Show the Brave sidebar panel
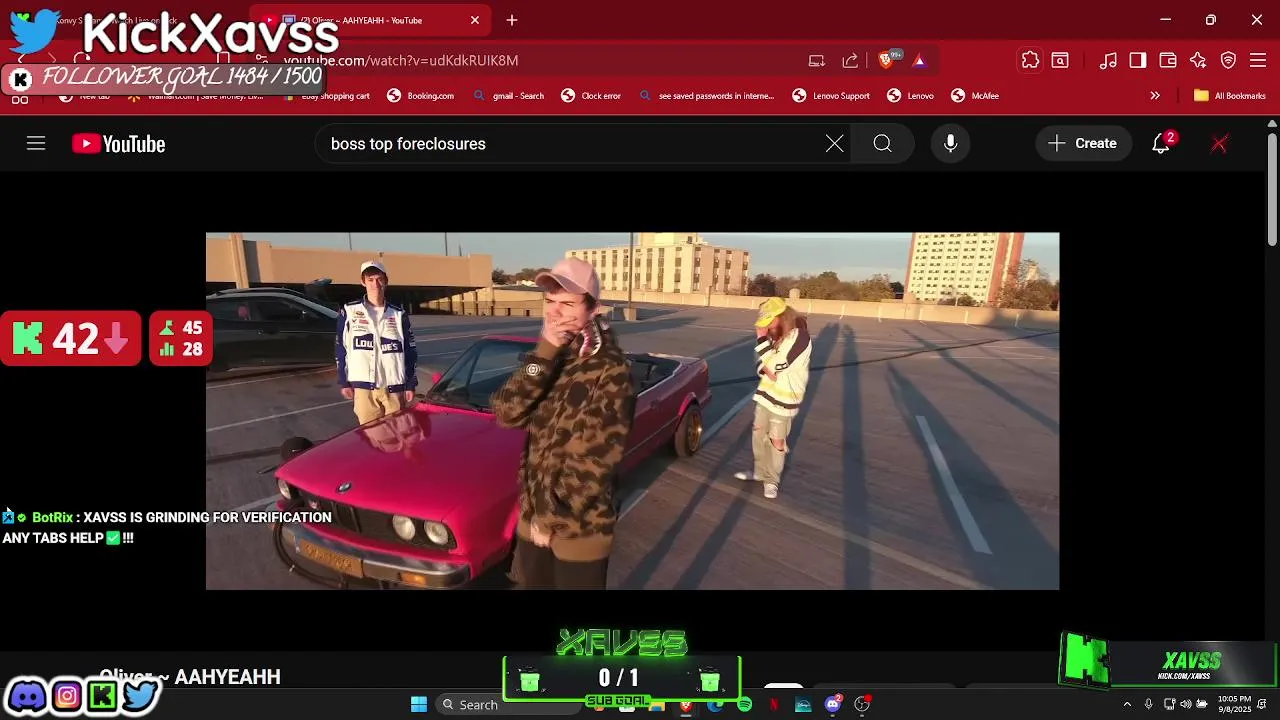The image size is (1280, 720). click(1138, 60)
